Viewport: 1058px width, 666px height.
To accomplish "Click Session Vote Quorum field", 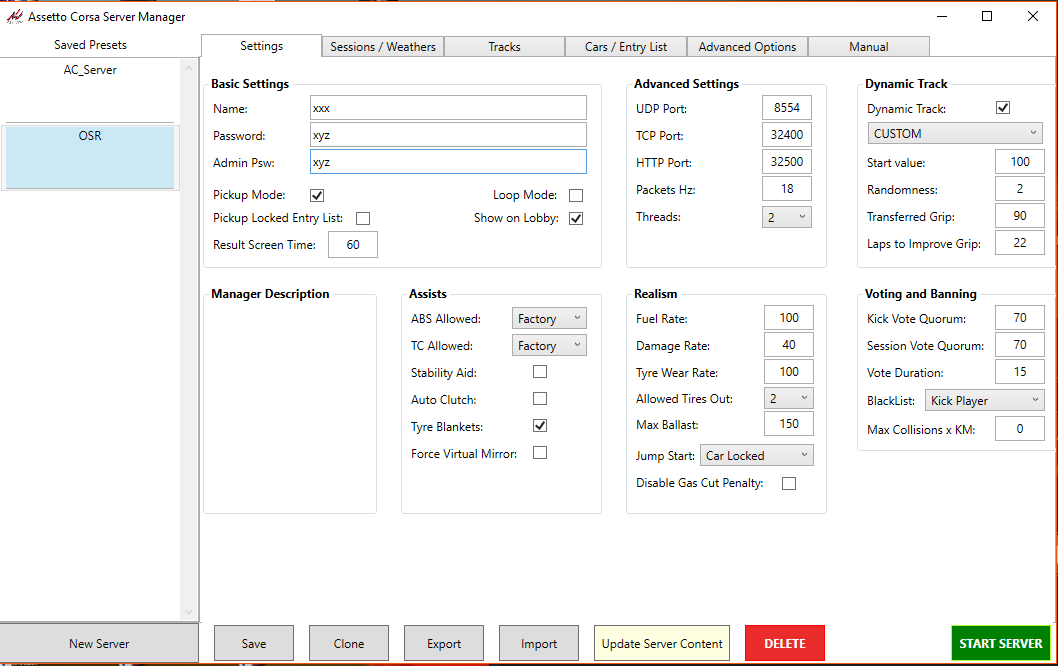I will (x=1020, y=345).
